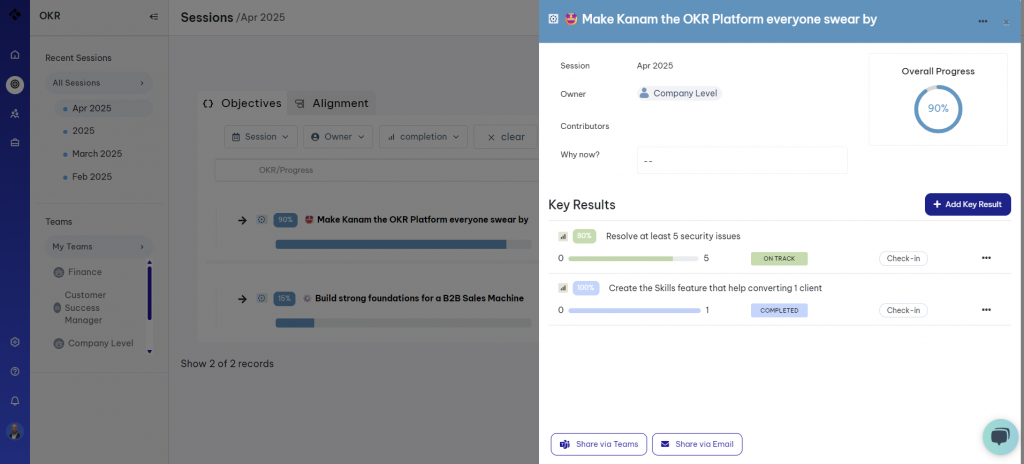Click target icon on Make Kanam row
The image size is (1024, 464).
[x=262, y=220]
